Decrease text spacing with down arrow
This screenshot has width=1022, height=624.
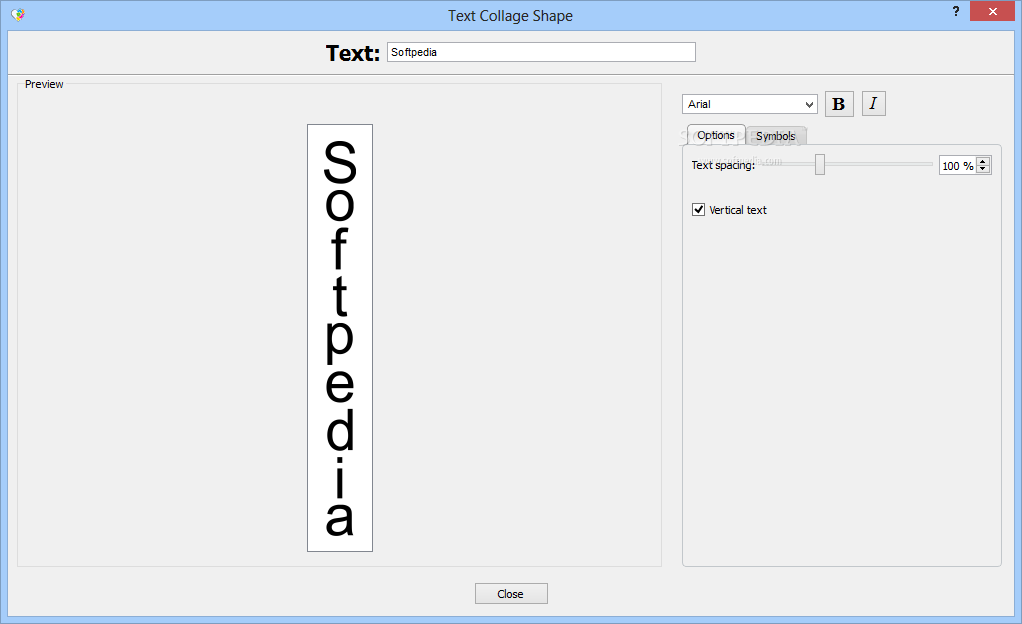tap(983, 170)
